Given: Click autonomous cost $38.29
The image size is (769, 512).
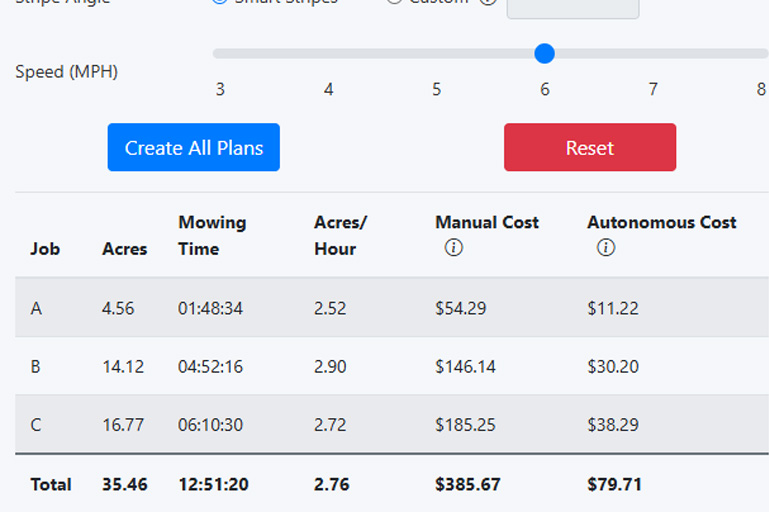Looking at the screenshot, I should 613,424.
